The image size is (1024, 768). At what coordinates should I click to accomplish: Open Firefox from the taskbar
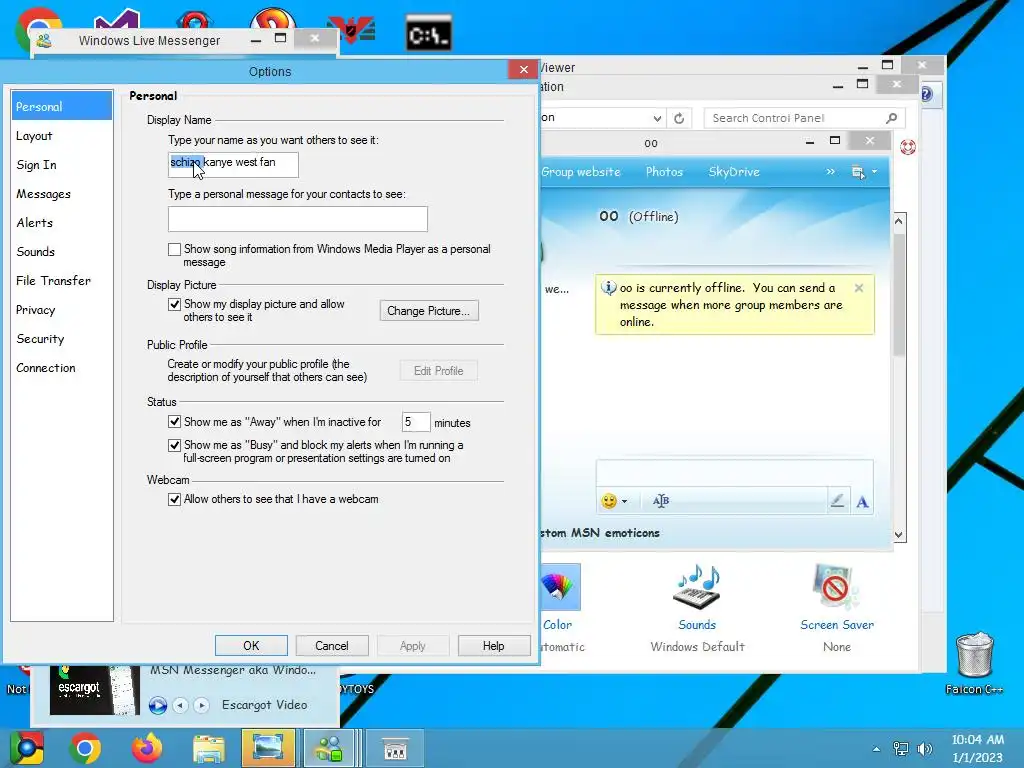pos(147,748)
